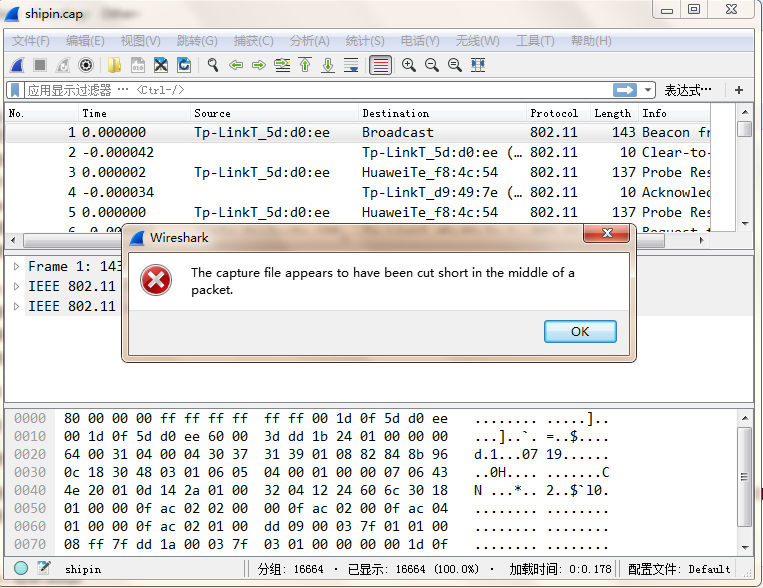Expand Frame 1 tree item

[x=16, y=266]
